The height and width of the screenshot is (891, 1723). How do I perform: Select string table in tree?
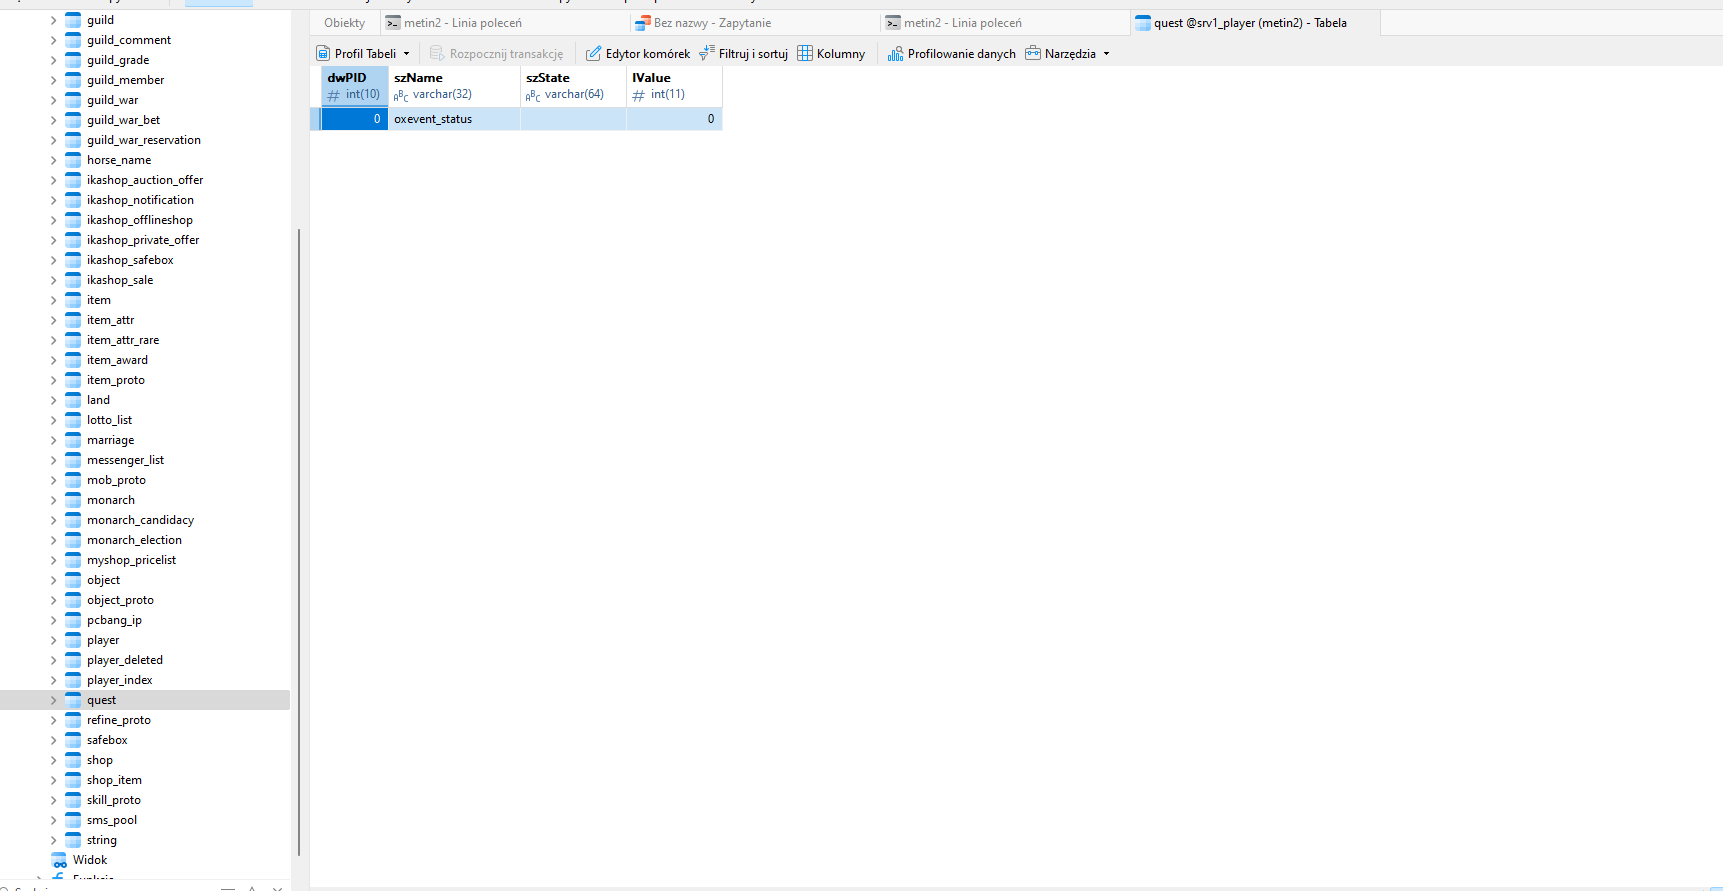click(102, 840)
